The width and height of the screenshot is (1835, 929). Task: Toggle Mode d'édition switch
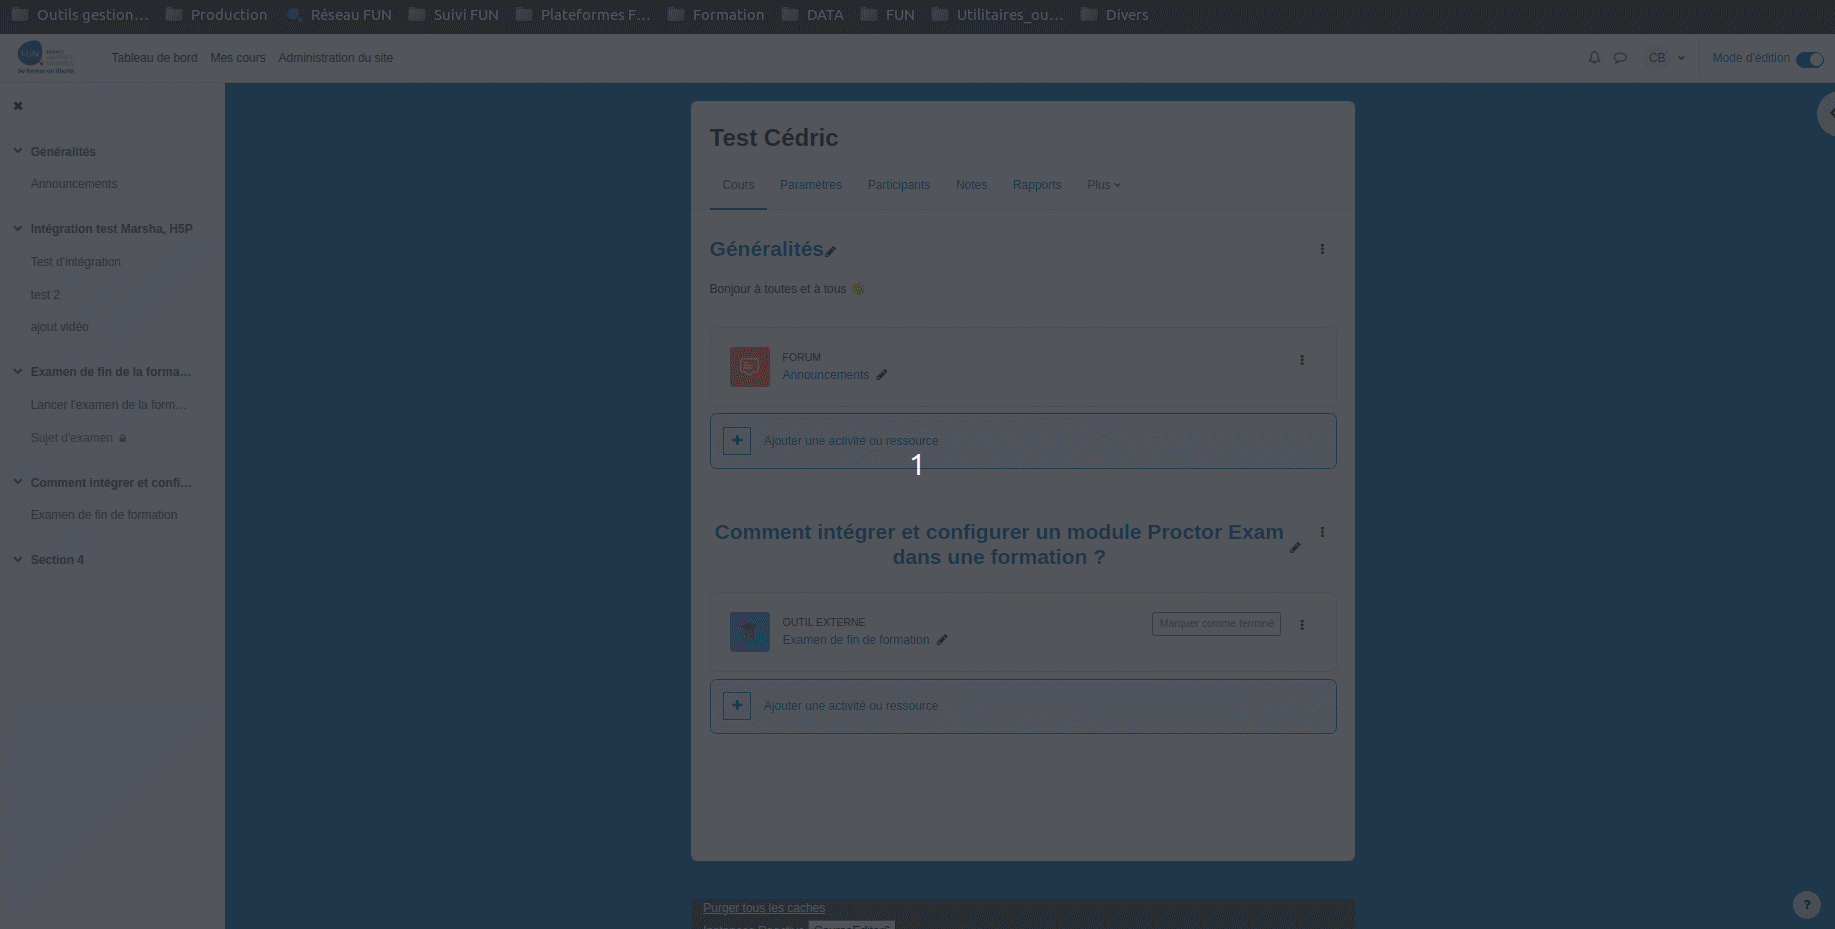tap(1809, 59)
